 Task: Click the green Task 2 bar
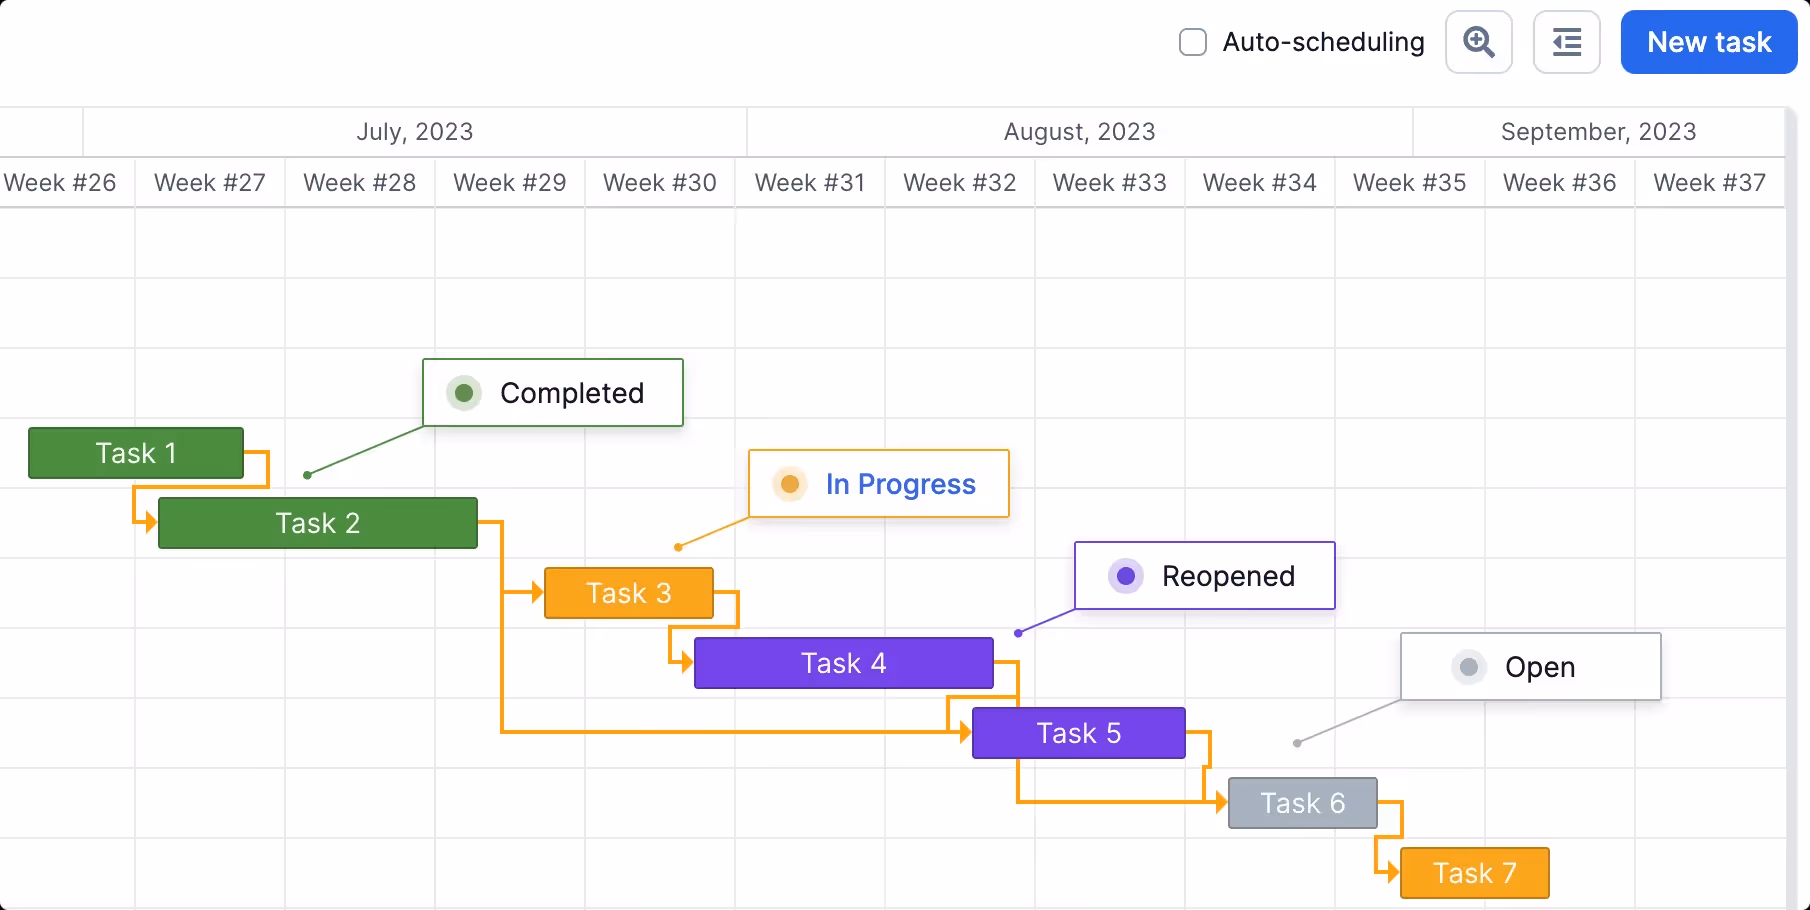click(317, 523)
